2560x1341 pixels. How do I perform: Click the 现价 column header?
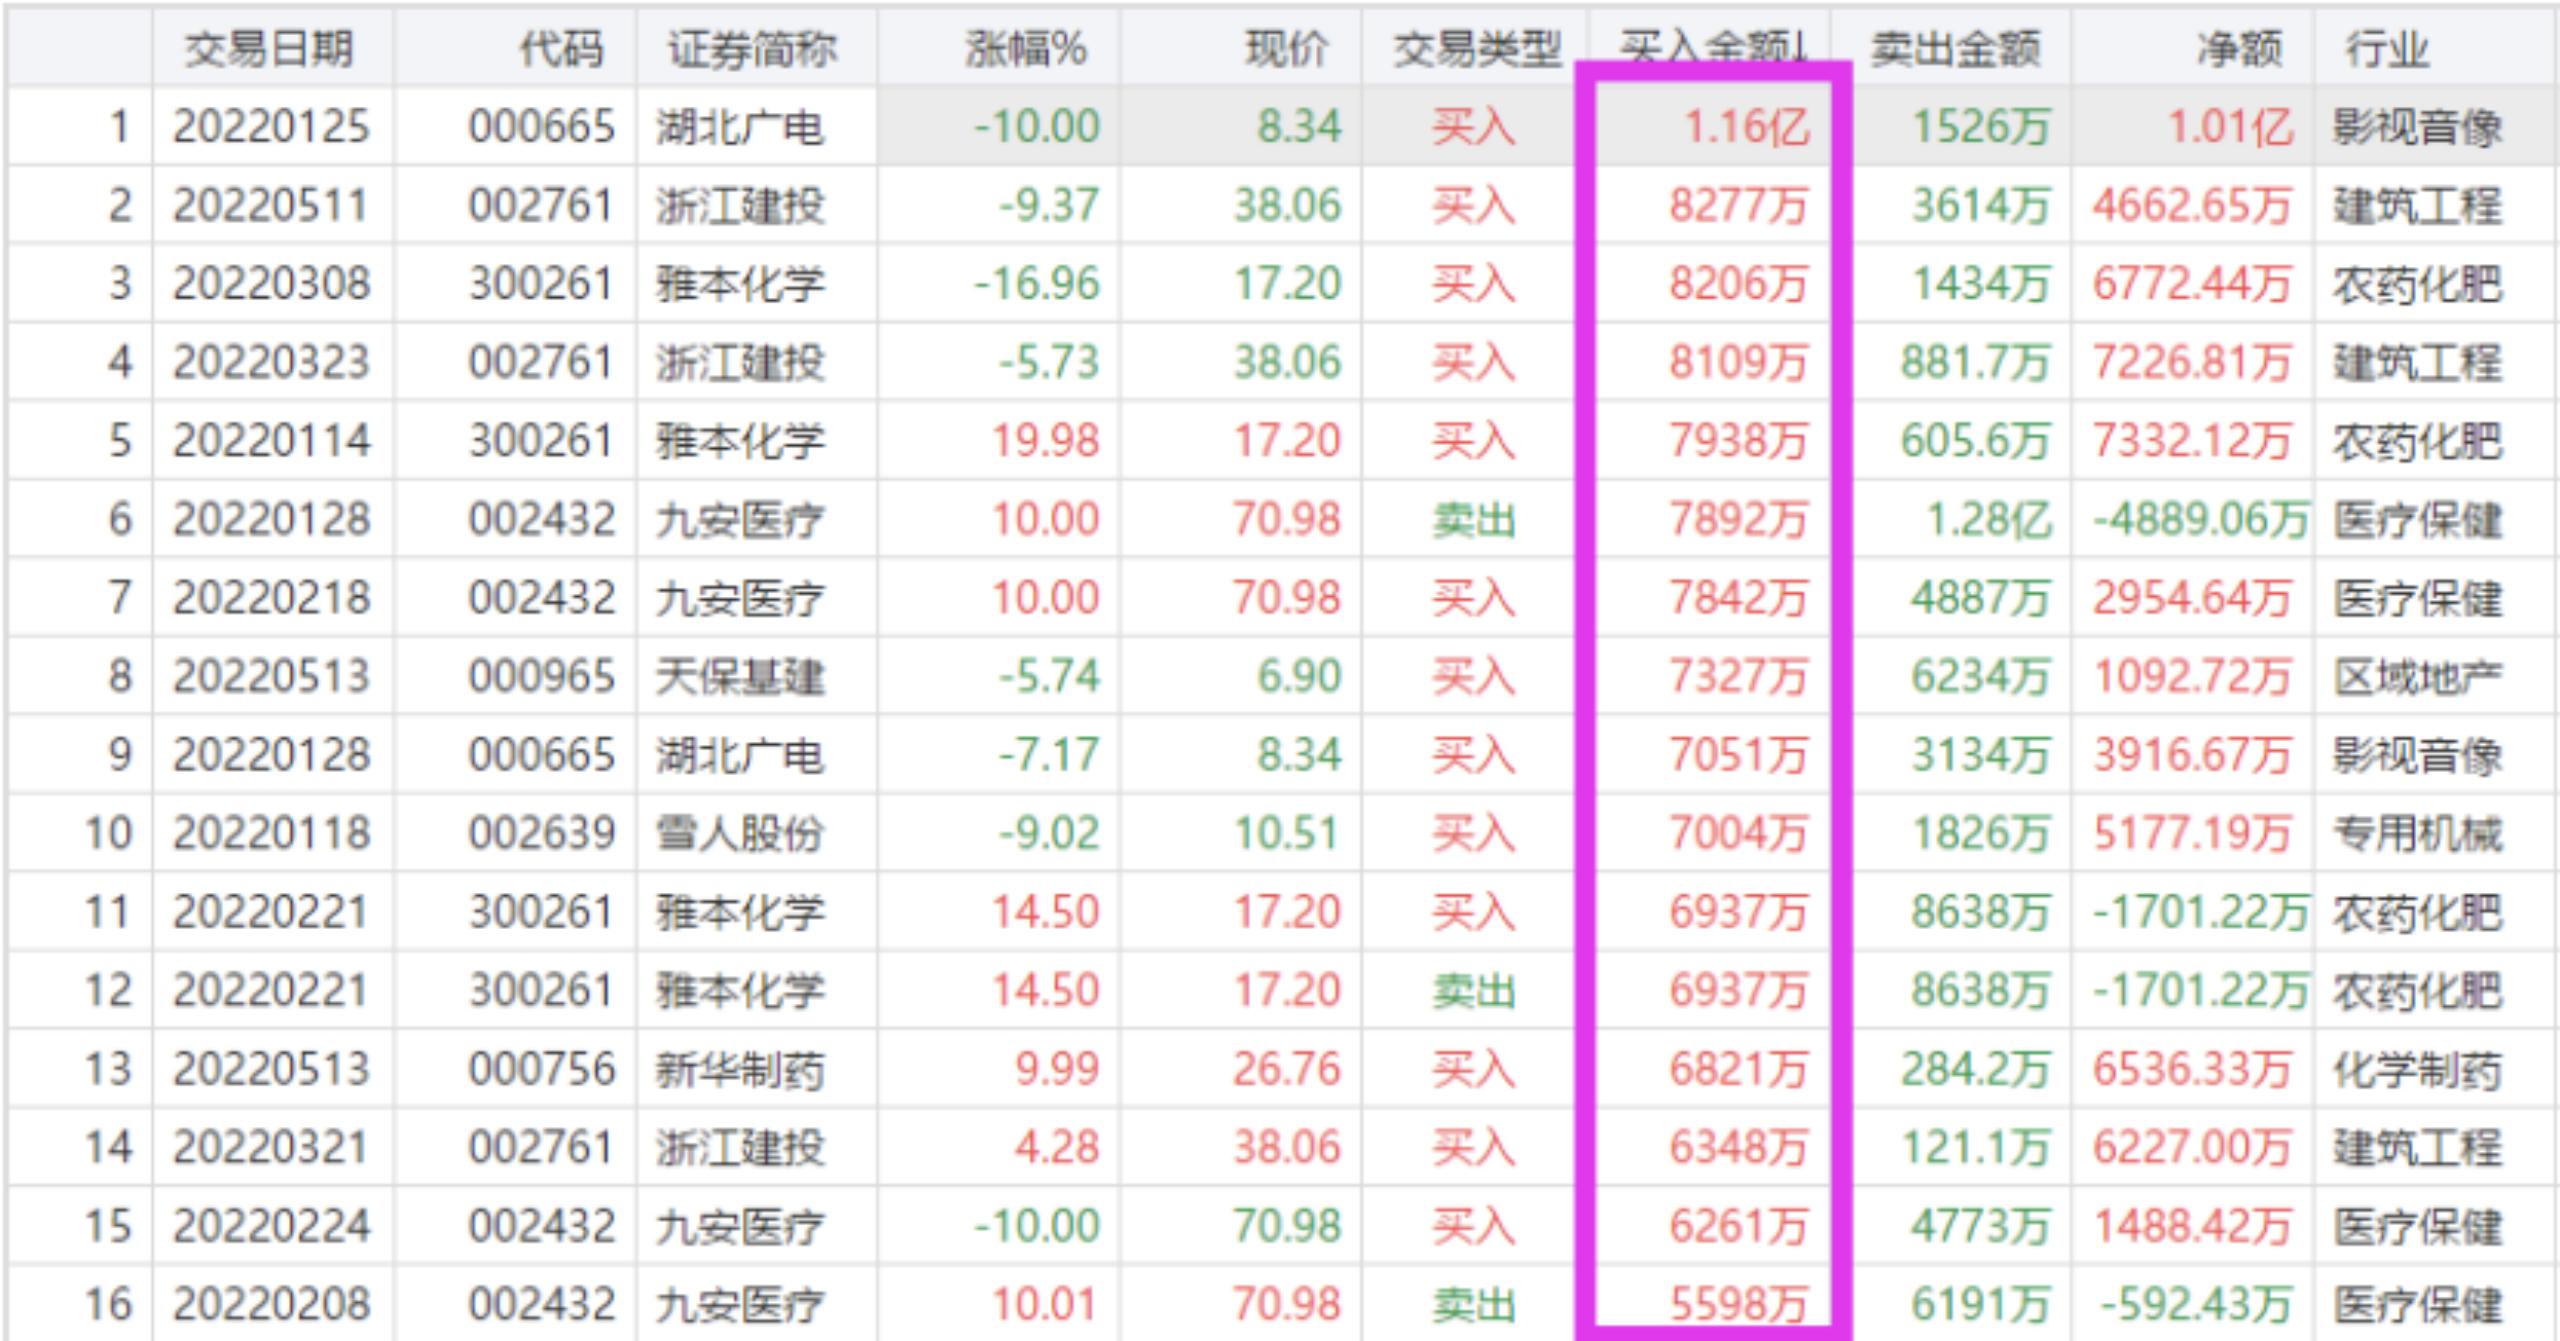point(1287,49)
